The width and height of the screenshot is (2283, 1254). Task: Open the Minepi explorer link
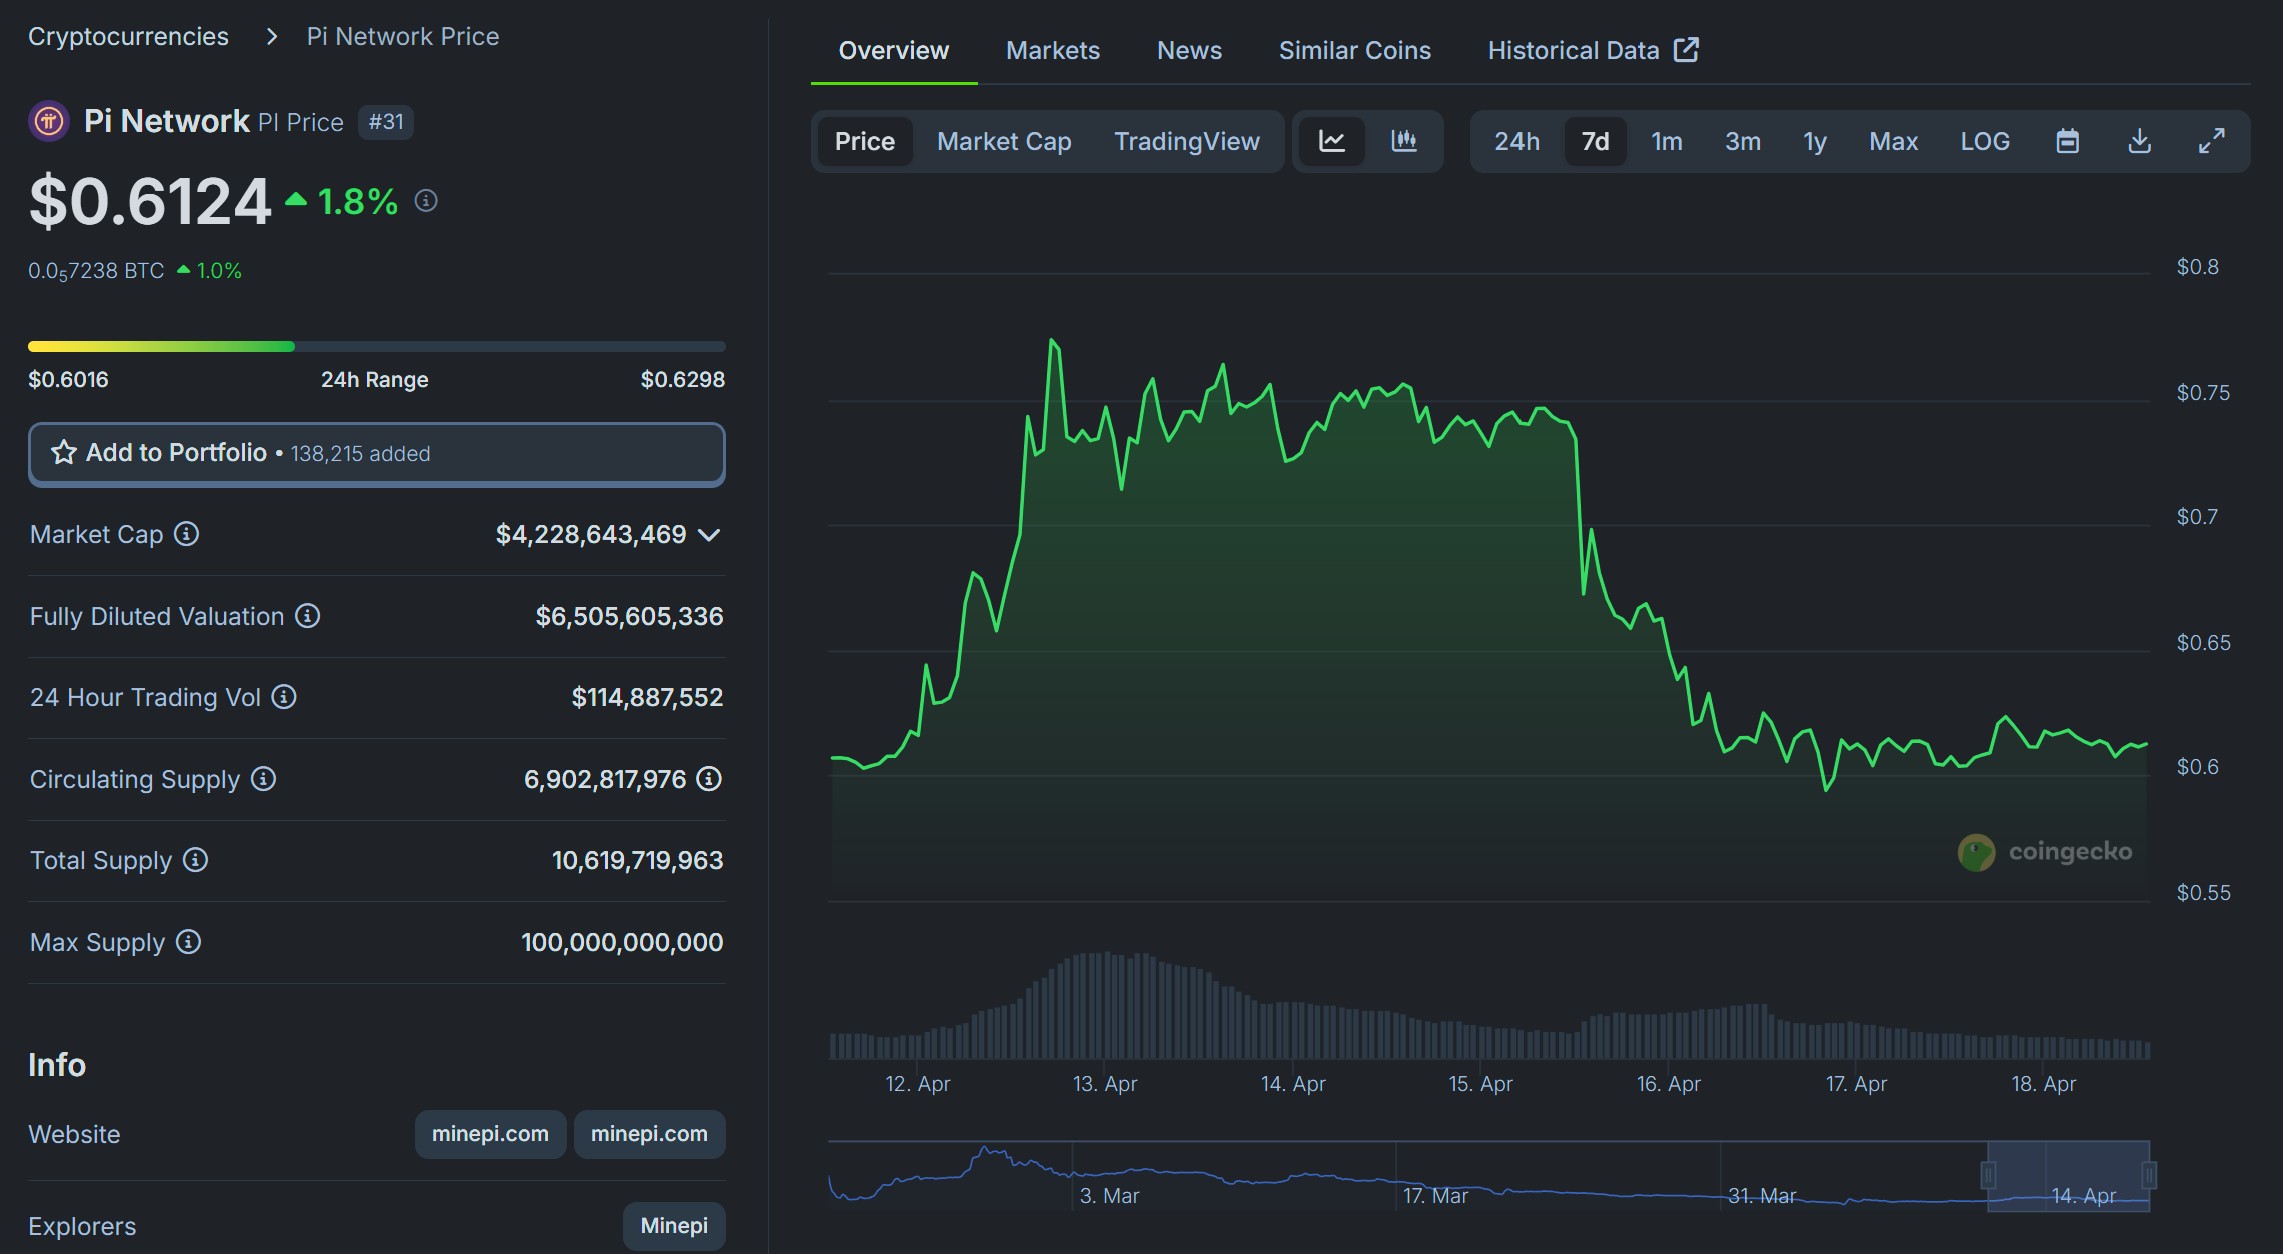[674, 1226]
